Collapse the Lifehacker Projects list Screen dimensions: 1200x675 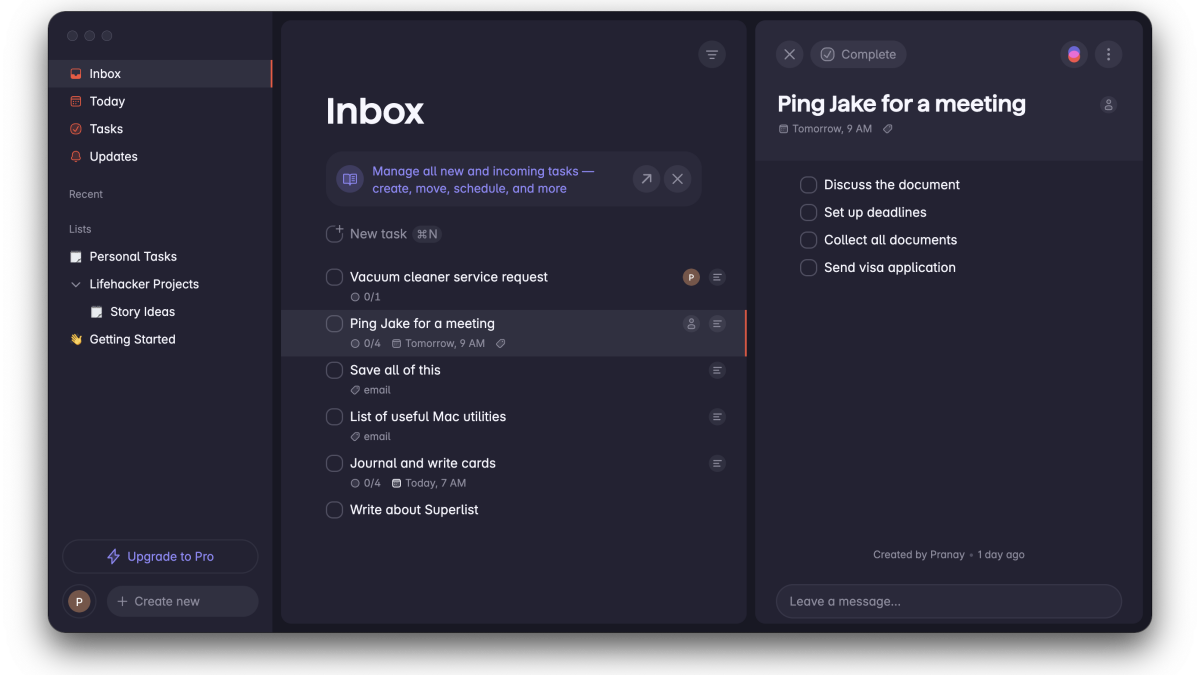(76, 284)
